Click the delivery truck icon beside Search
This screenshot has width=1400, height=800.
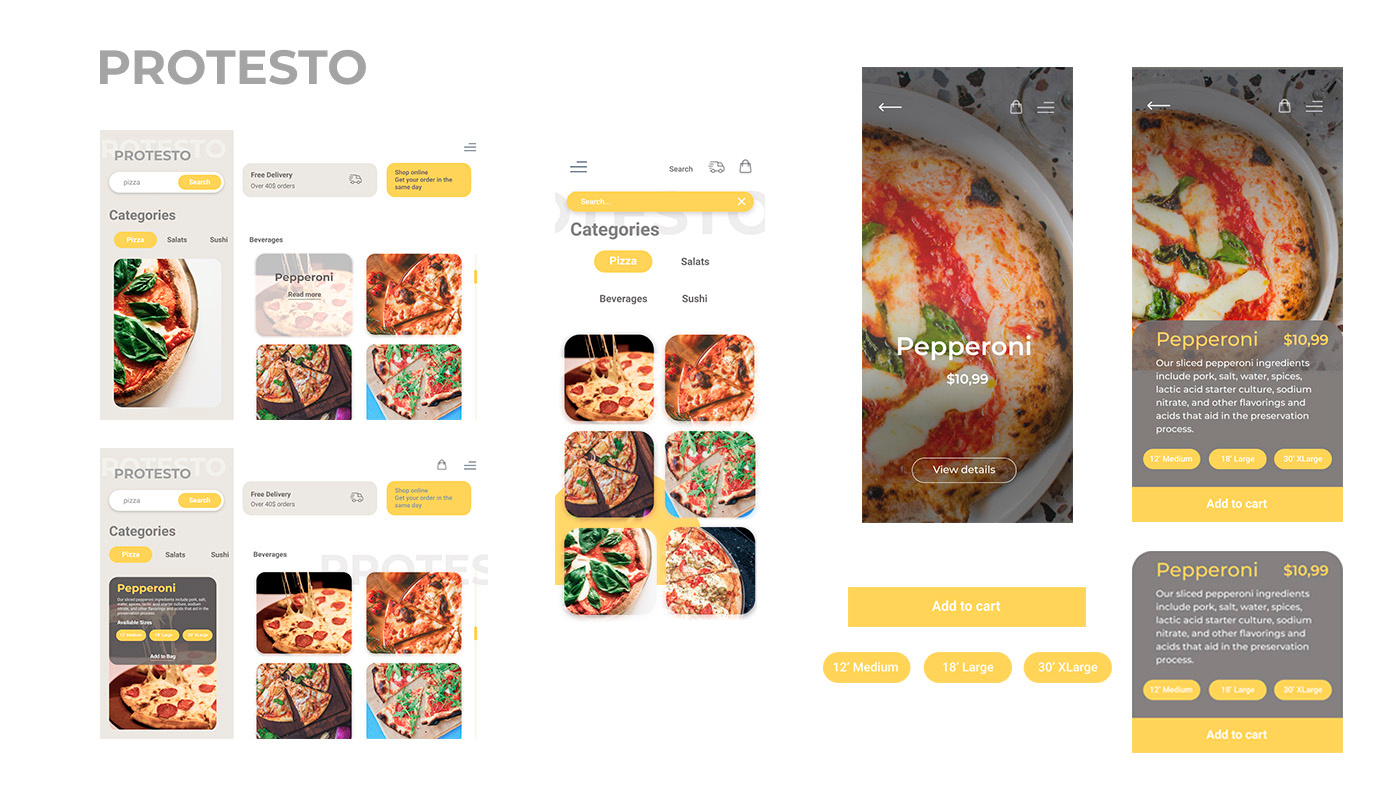tap(716, 167)
